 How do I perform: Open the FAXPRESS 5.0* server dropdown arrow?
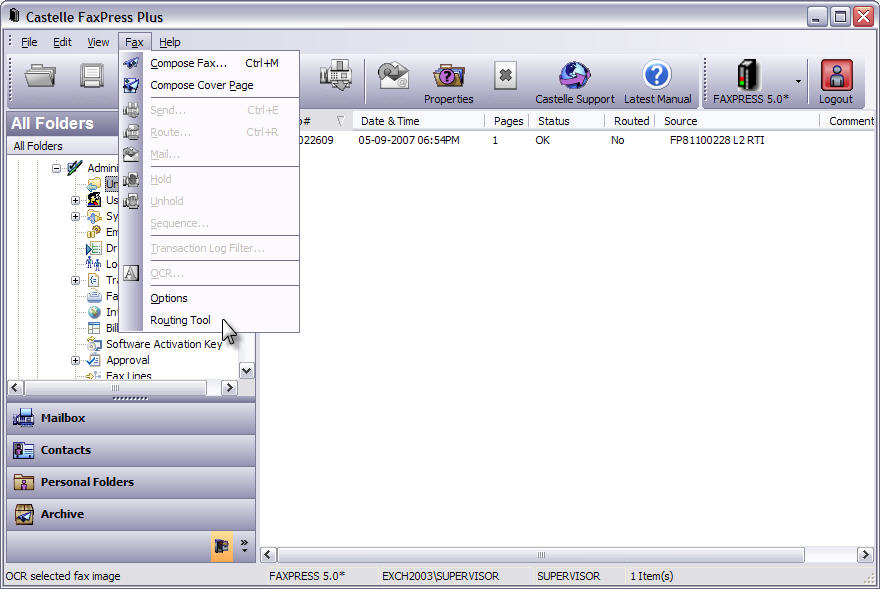pos(798,82)
